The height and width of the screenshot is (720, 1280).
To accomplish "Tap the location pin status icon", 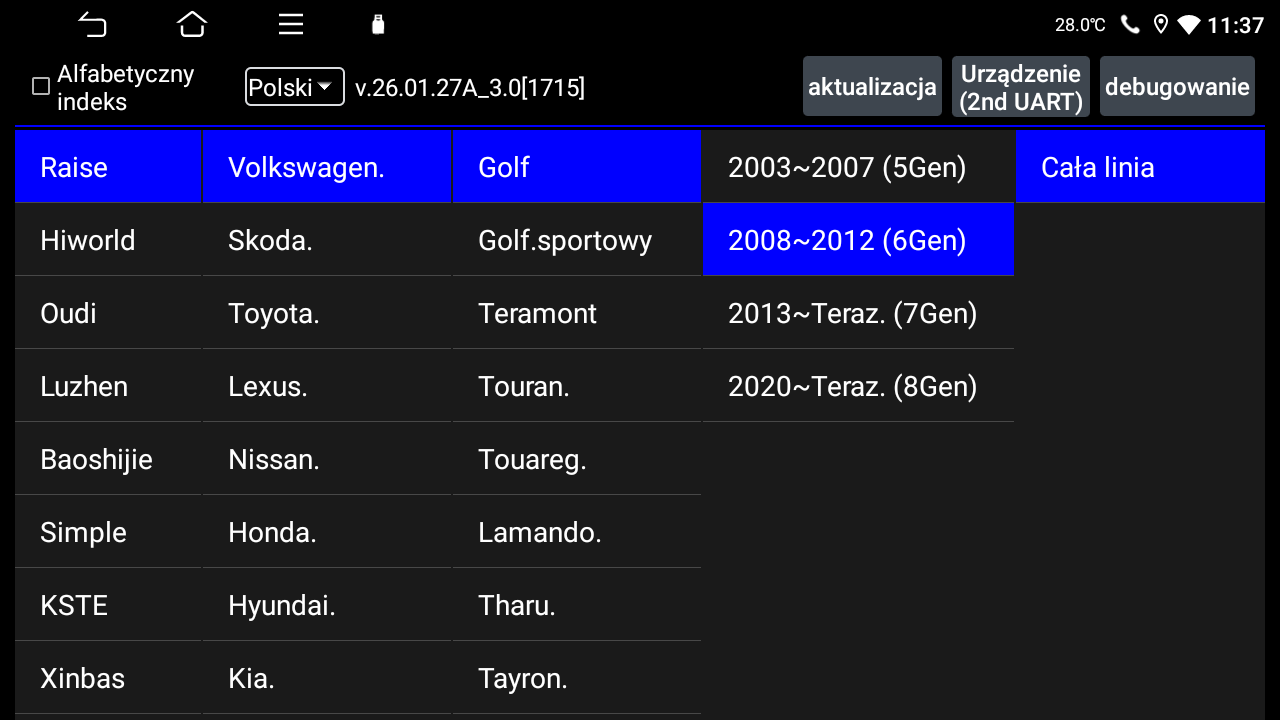I will (x=1160, y=25).
